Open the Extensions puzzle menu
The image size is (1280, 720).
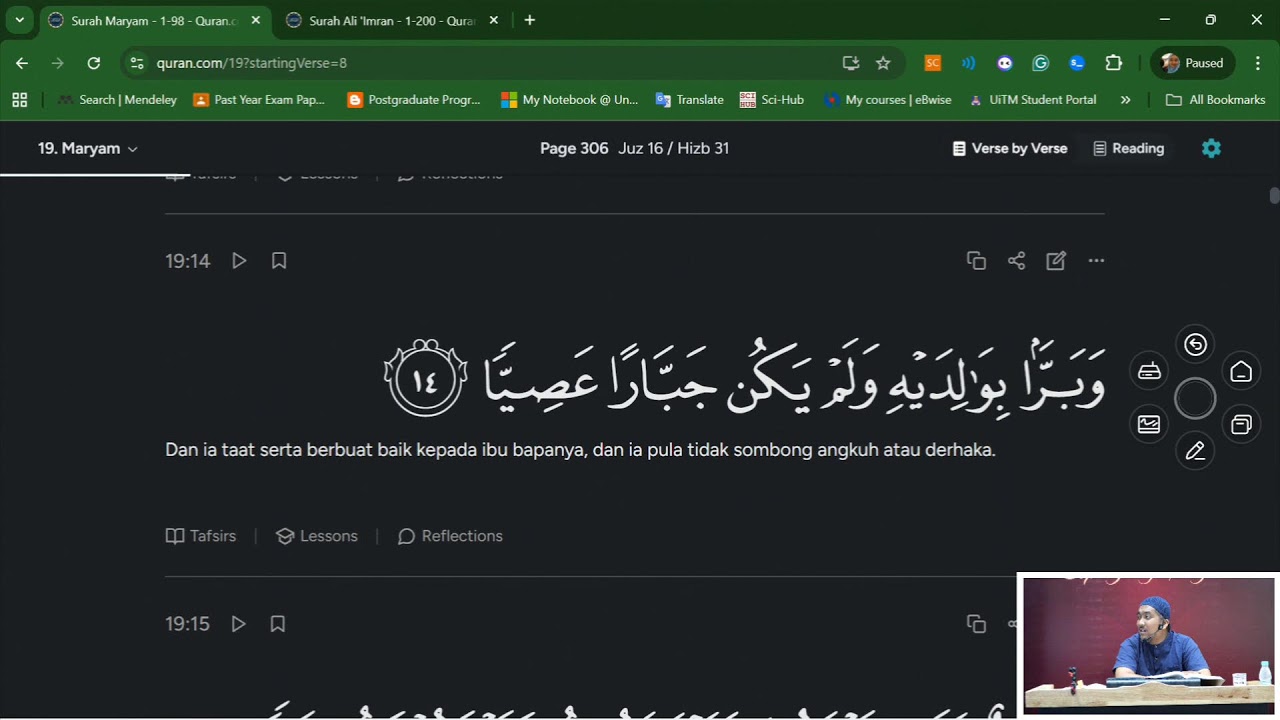1113,63
